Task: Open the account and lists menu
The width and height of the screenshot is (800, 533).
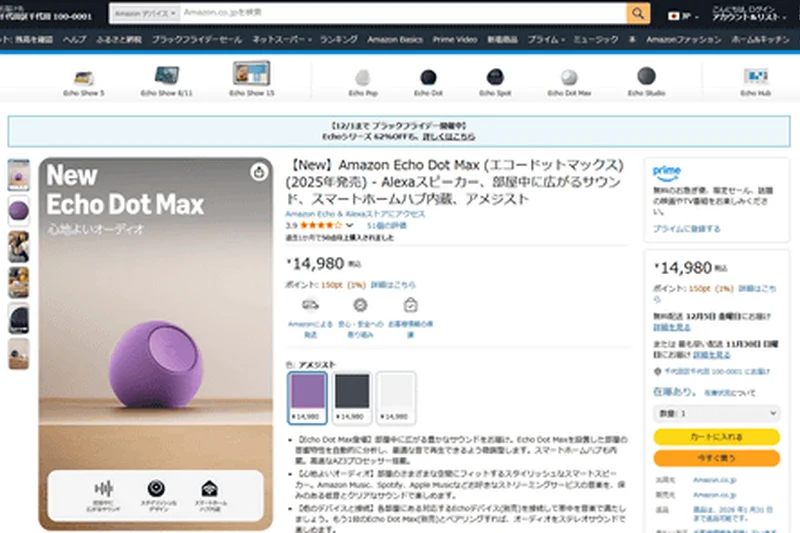Action: pos(749,14)
